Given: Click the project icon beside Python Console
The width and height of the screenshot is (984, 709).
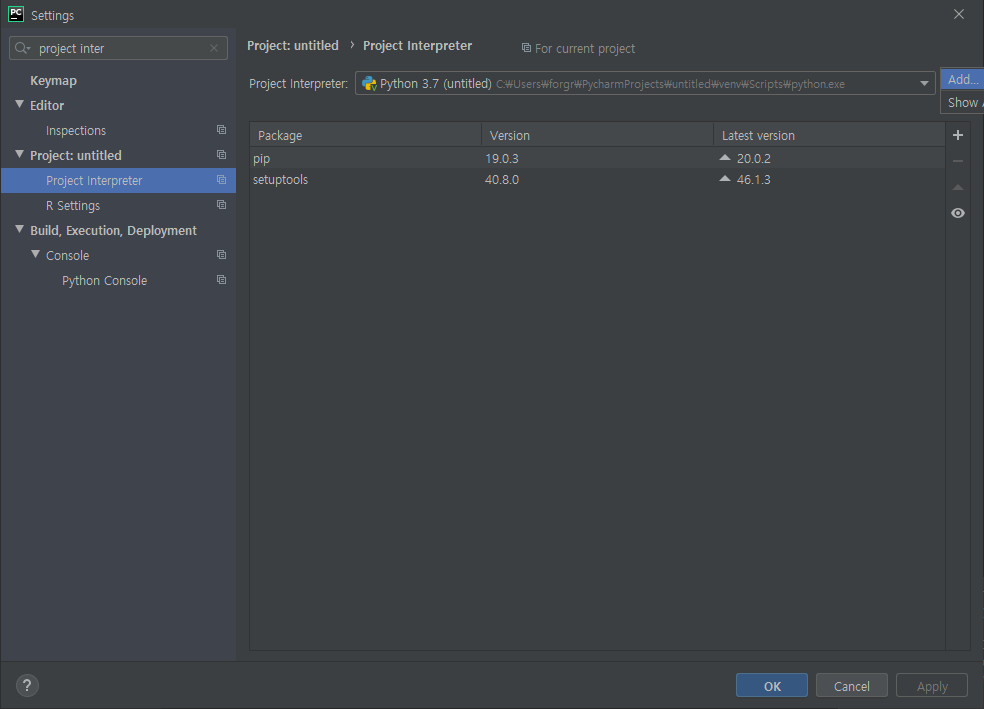Looking at the screenshot, I should [x=222, y=280].
